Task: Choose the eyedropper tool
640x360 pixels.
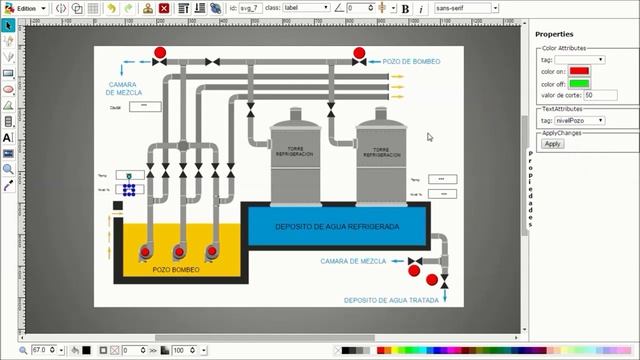Action: [x=8, y=186]
